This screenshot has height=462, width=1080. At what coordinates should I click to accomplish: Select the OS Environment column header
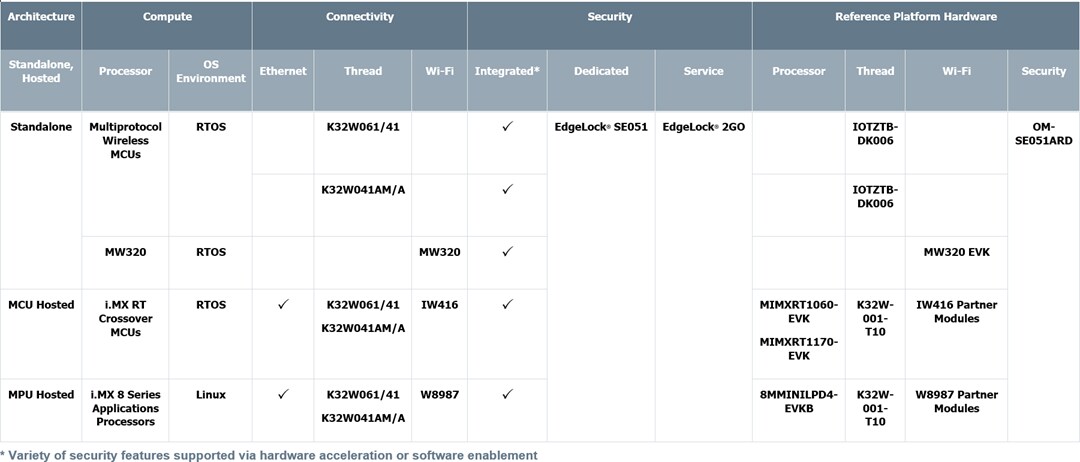(210, 71)
